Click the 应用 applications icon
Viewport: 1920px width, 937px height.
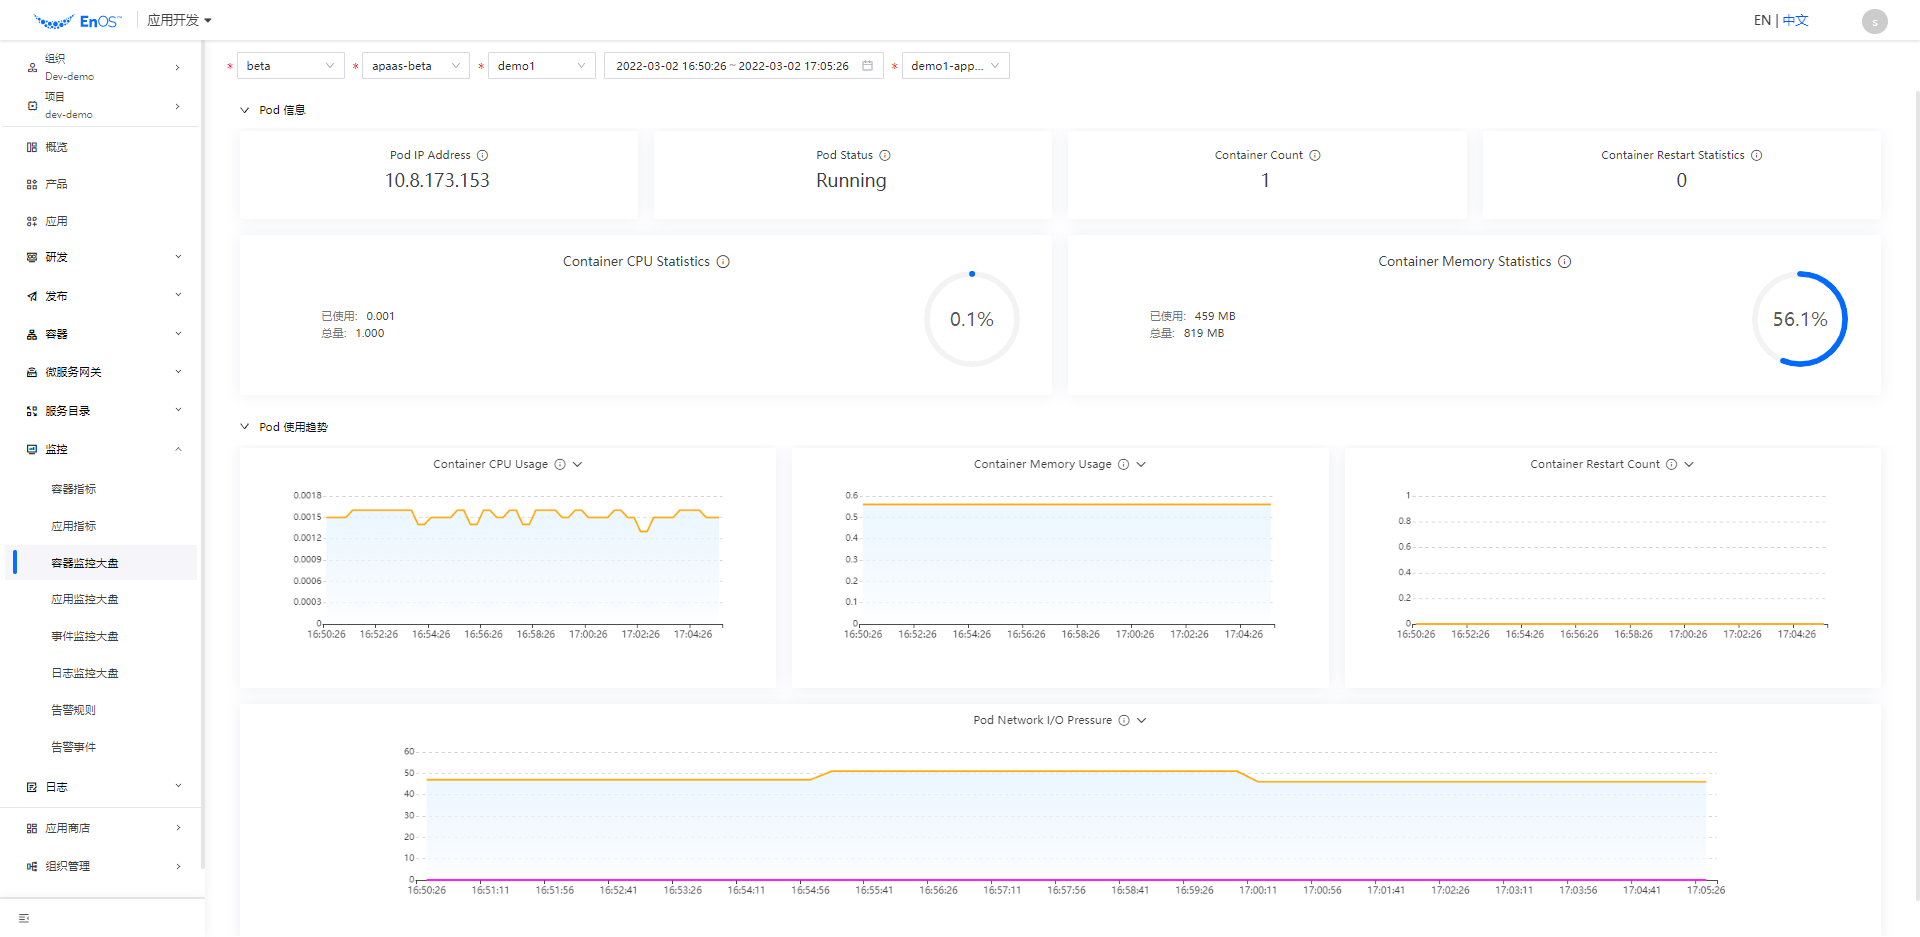pyautogui.click(x=31, y=221)
